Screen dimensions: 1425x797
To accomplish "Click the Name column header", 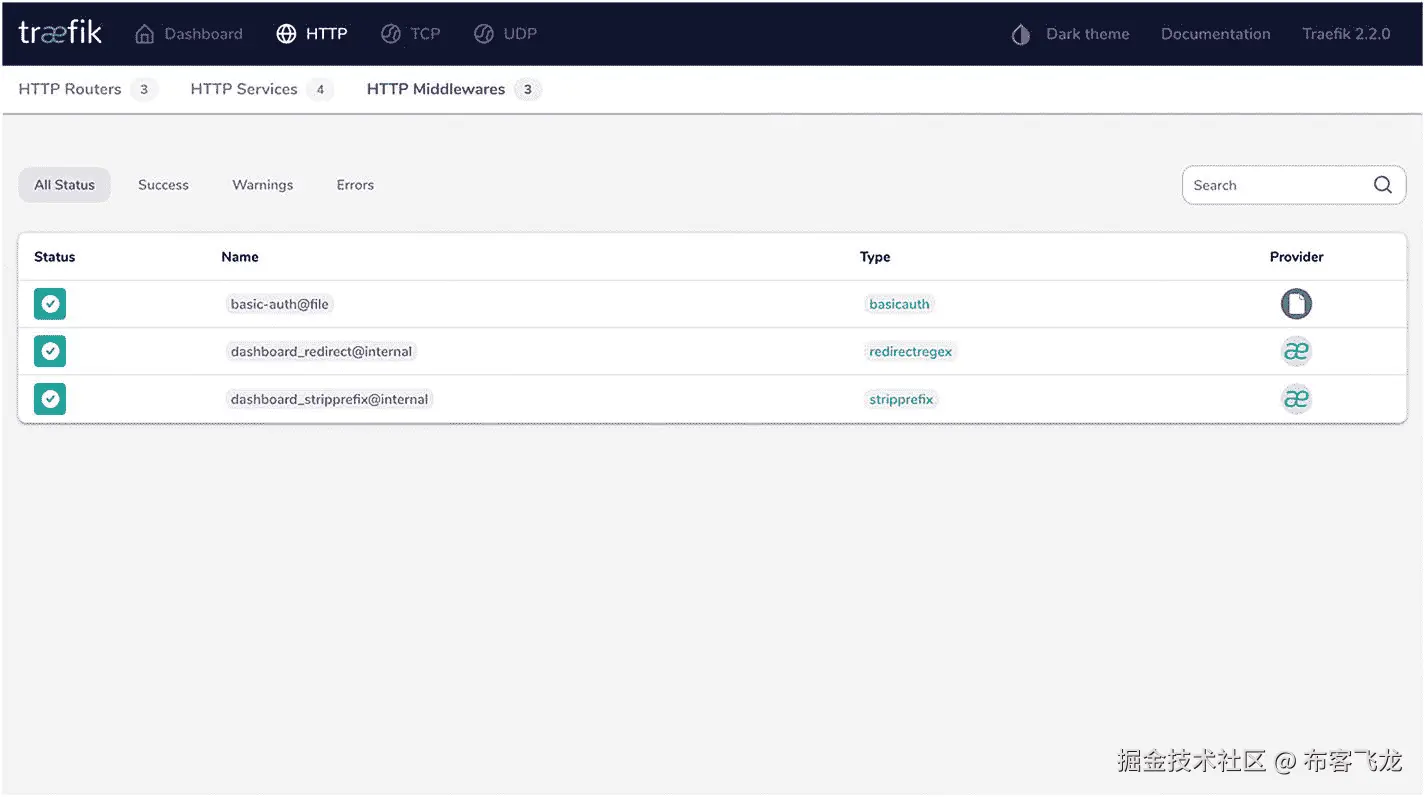I will (240, 257).
